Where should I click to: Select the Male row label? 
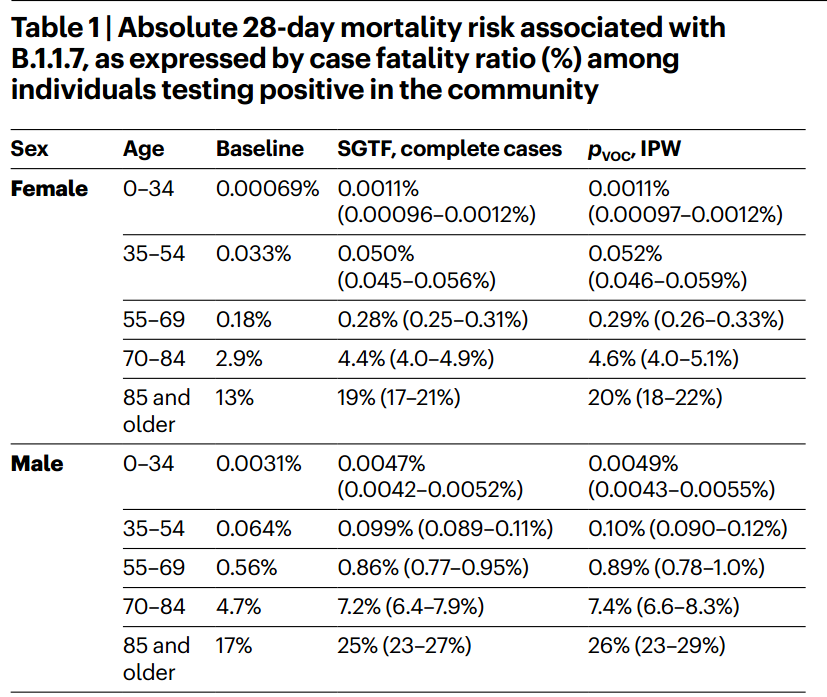click(37, 464)
